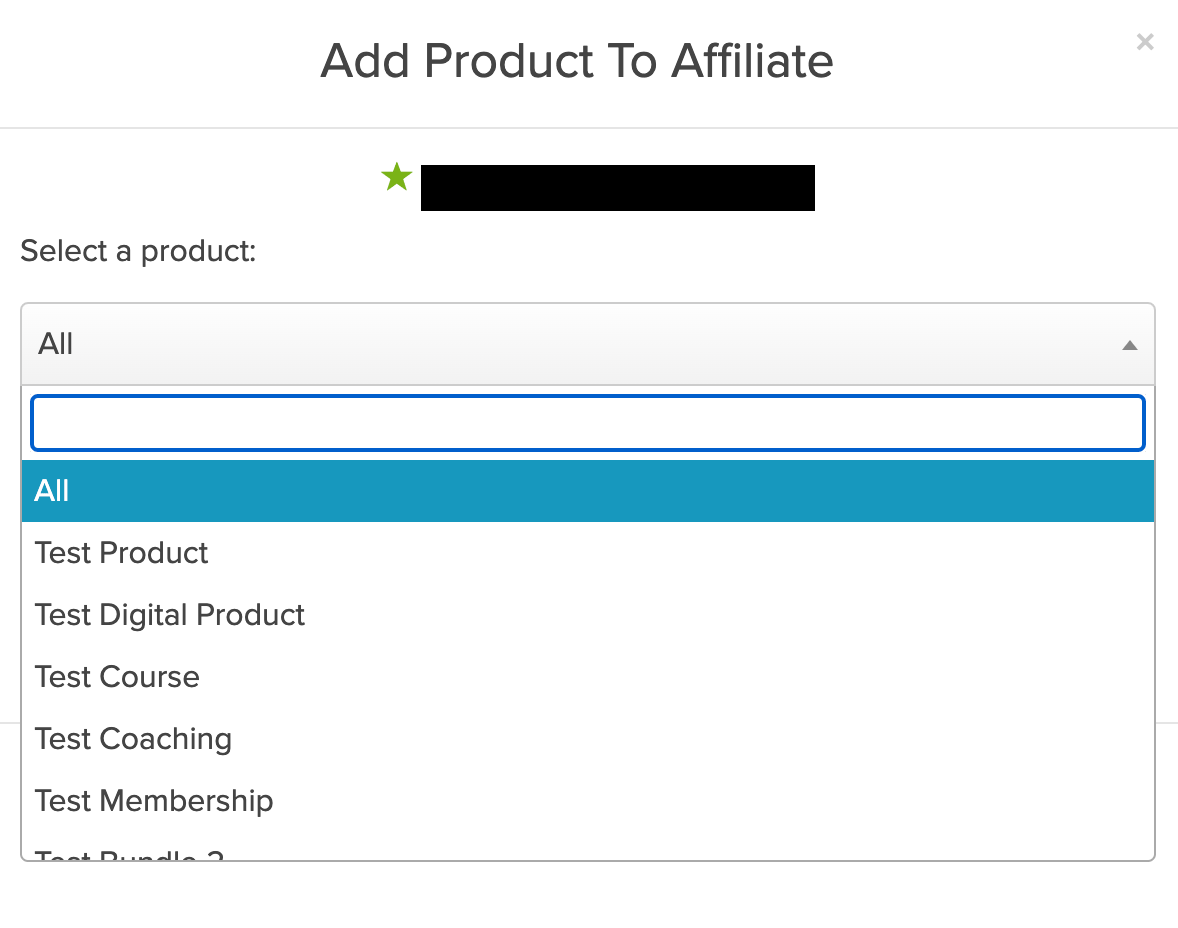The width and height of the screenshot is (1178, 928).
Task: Select the highlighted All option
Action: 587,491
